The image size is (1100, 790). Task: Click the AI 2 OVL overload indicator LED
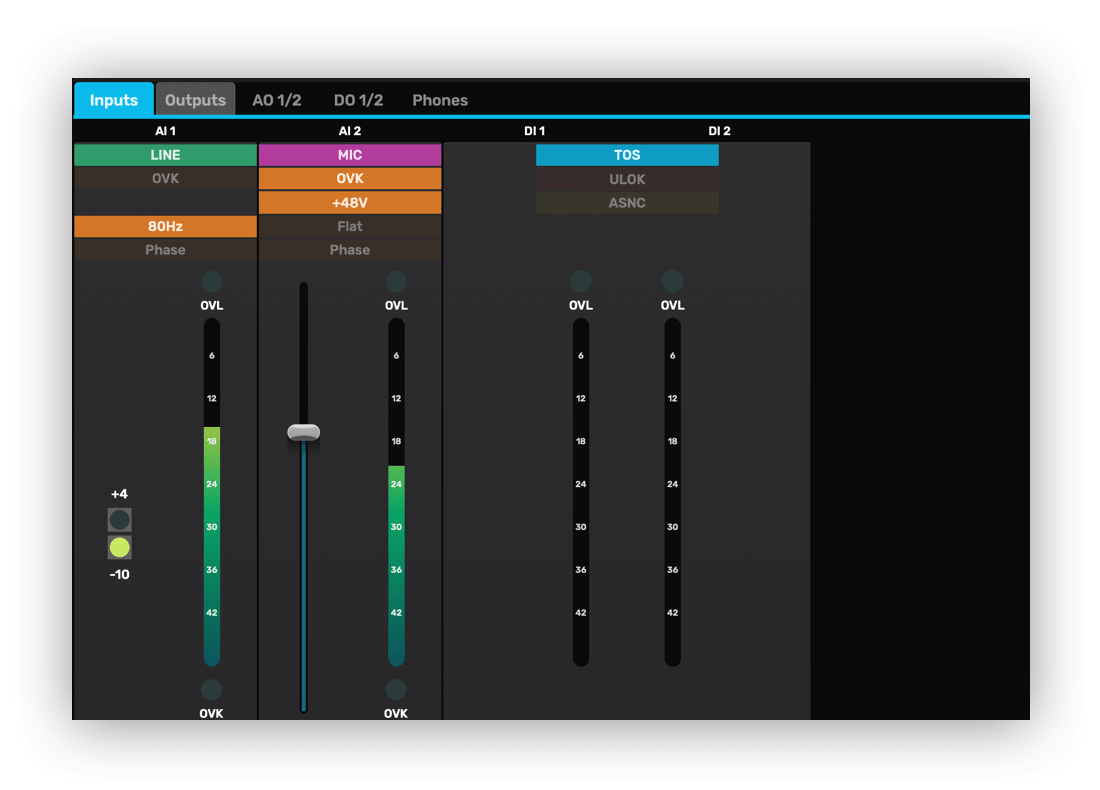pyautogui.click(x=396, y=281)
